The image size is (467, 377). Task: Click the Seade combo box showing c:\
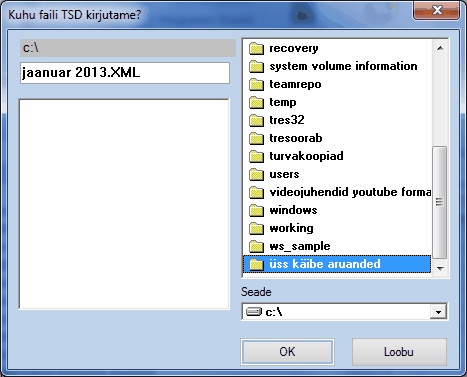(345, 312)
